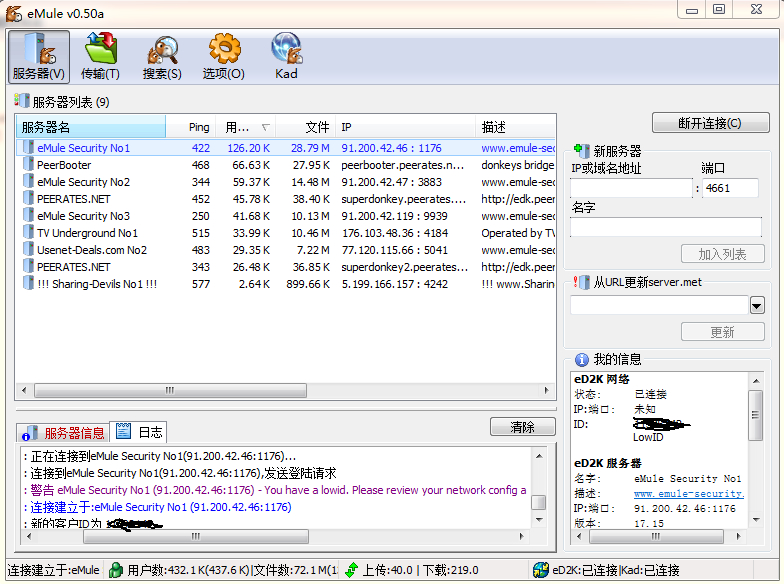Click the 加入列表 add to list button
The height and width of the screenshot is (584, 784).
point(722,254)
